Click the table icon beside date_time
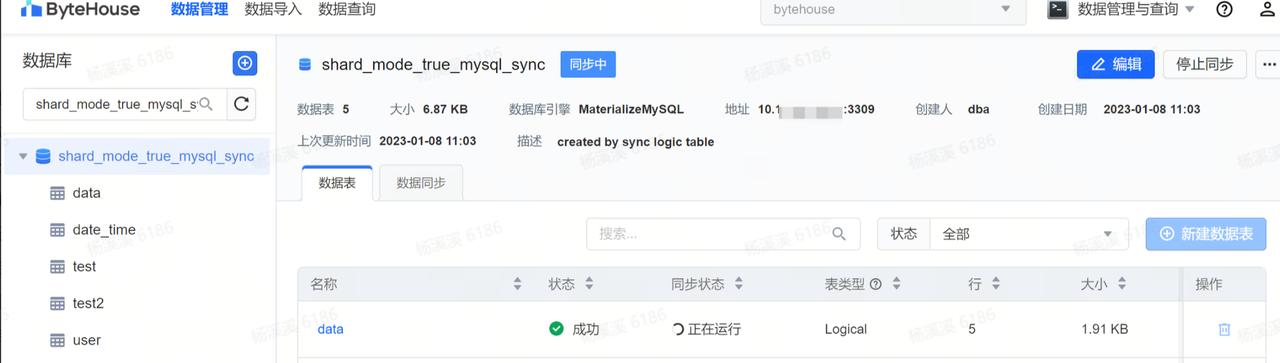1280x363 pixels. point(58,230)
